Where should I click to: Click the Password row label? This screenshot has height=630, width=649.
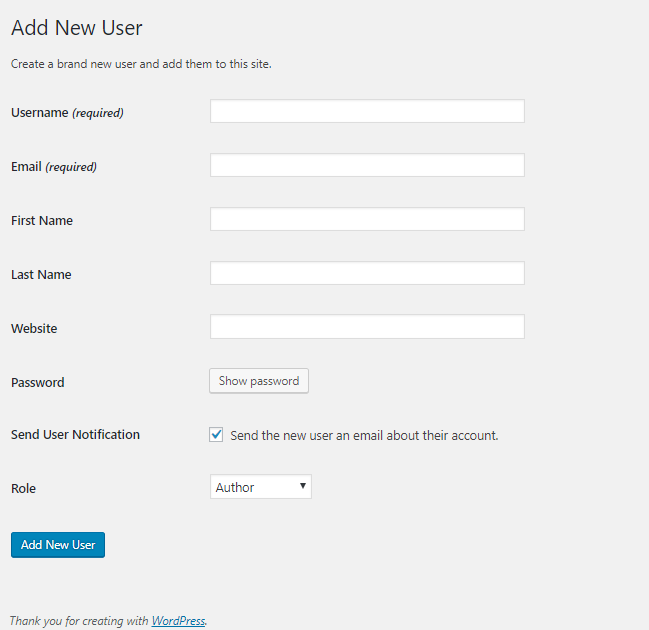coord(38,382)
